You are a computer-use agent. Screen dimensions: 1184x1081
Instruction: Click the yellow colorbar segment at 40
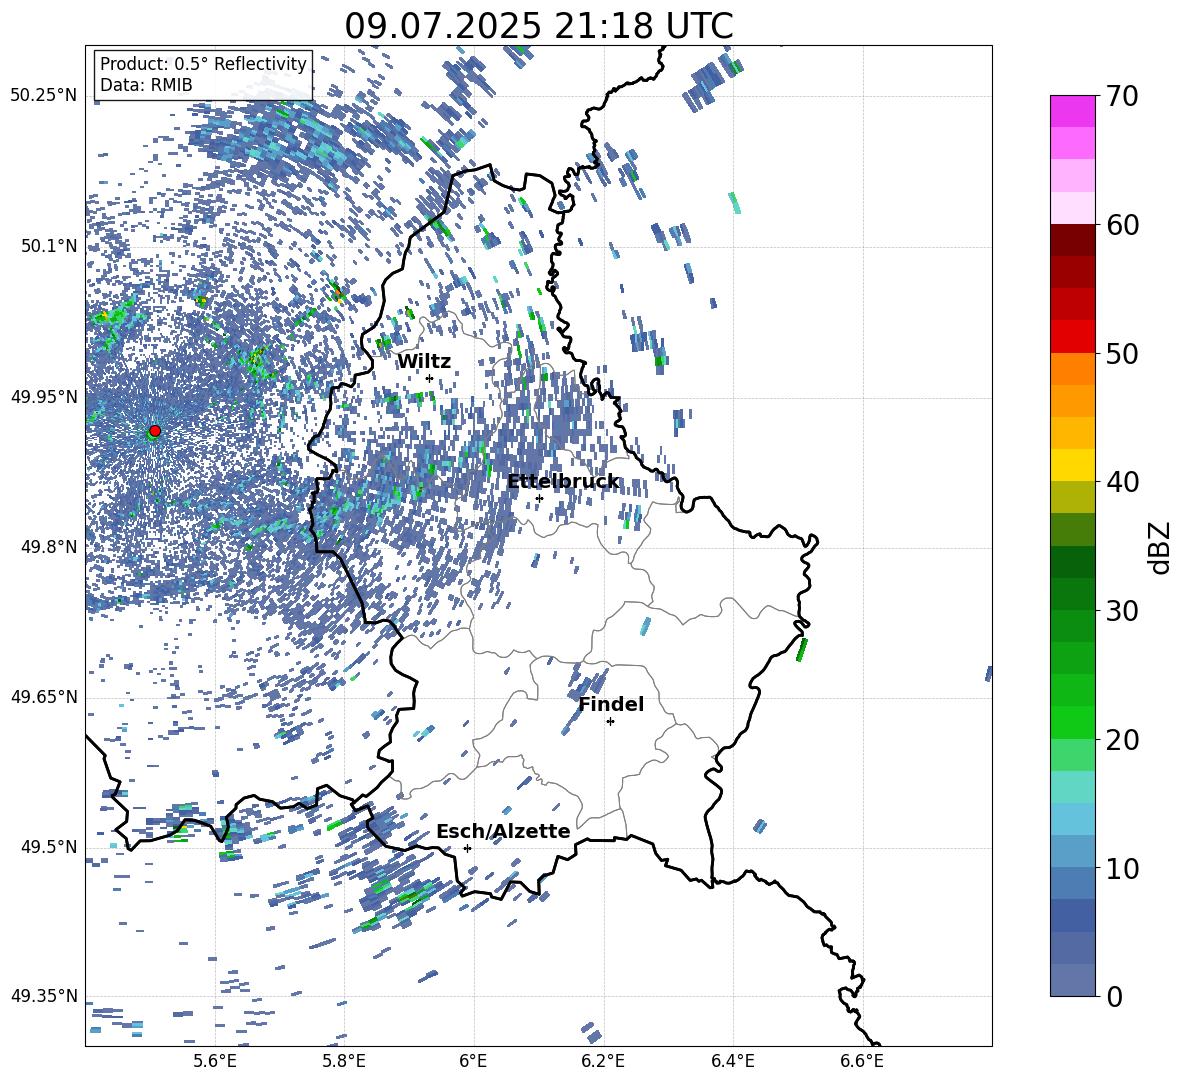(1073, 465)
